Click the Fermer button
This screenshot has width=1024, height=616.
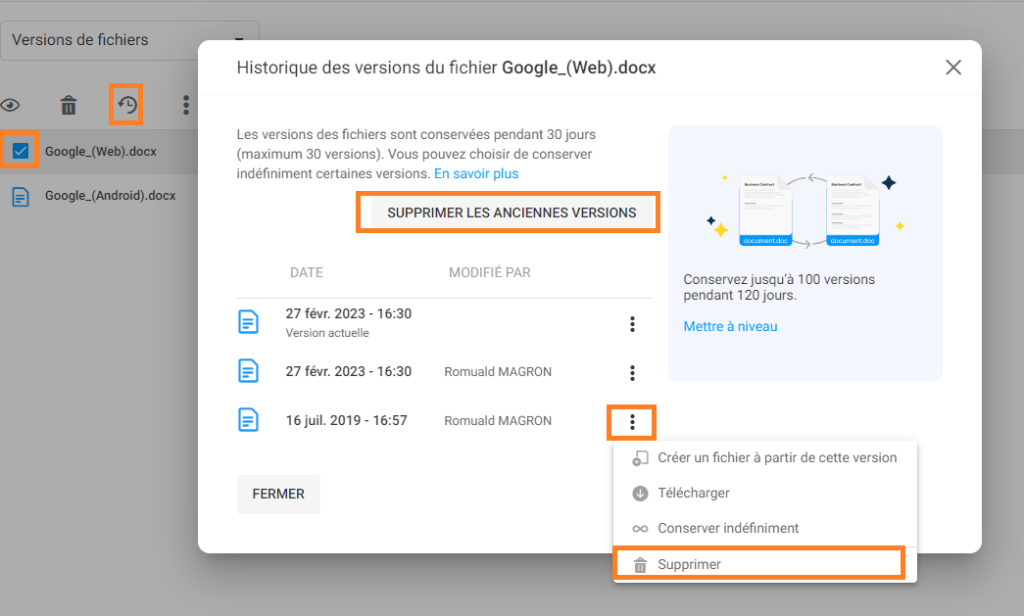[278, 494]
